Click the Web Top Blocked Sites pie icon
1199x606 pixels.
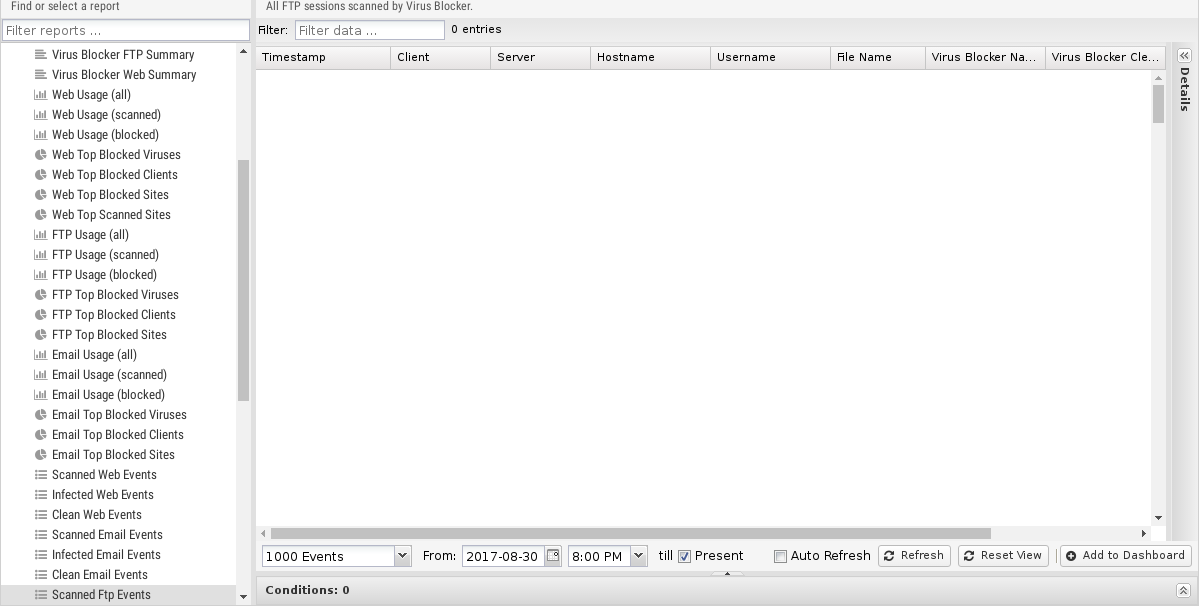41,195
